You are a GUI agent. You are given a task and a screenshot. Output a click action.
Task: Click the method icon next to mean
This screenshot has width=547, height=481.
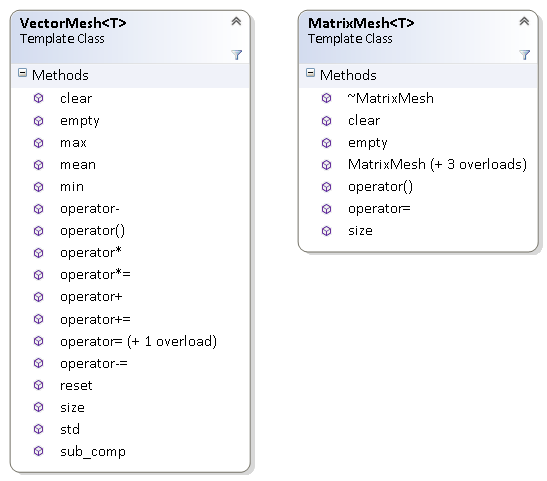(x=38, y=165)
